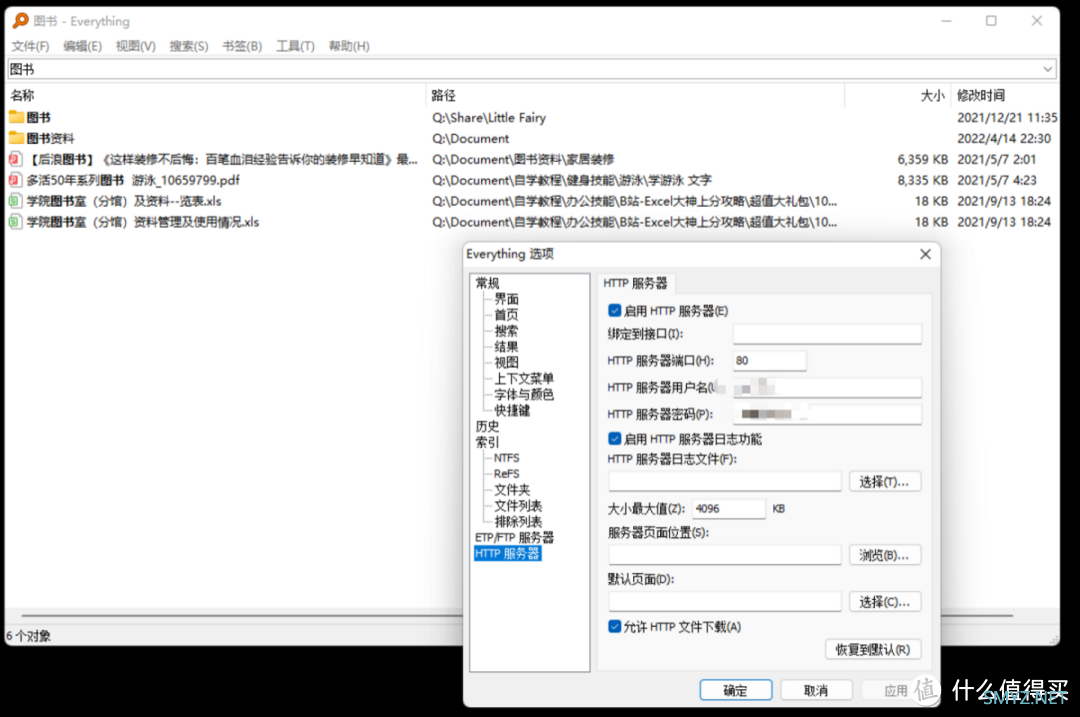Select 结果 in options tree
Image resolution: width=1080 pixels, height=717 pixels.
point(506,346)
